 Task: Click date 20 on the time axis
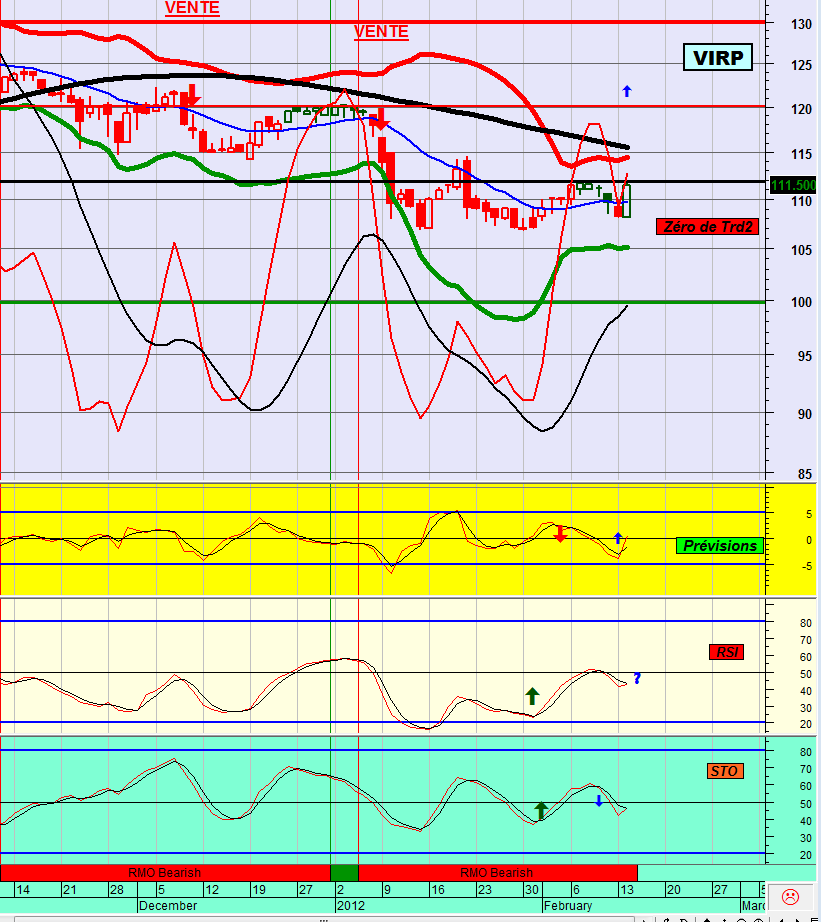click(673, 890)
